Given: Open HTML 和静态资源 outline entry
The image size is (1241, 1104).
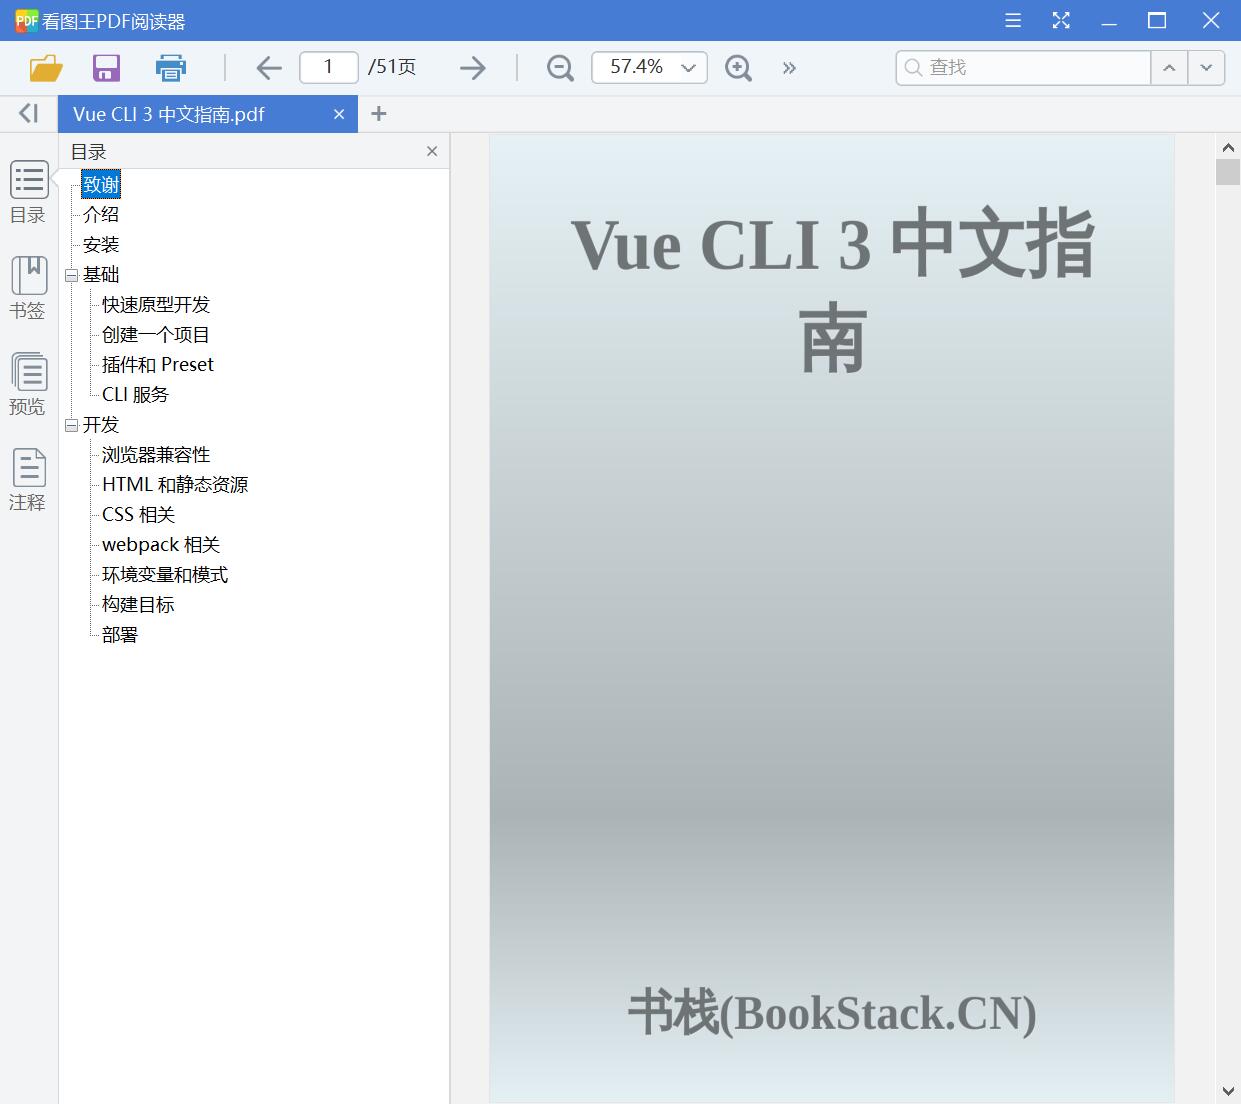Looking at the screenshot, I should point(175,484).
